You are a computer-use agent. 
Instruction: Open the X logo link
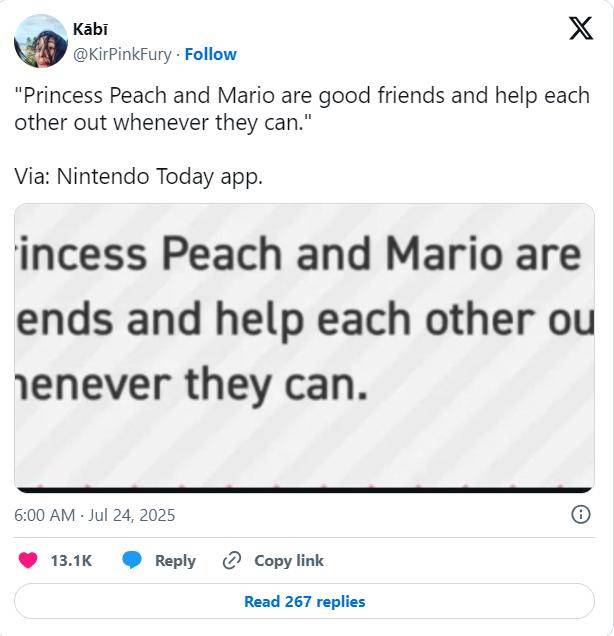point(581,28)
